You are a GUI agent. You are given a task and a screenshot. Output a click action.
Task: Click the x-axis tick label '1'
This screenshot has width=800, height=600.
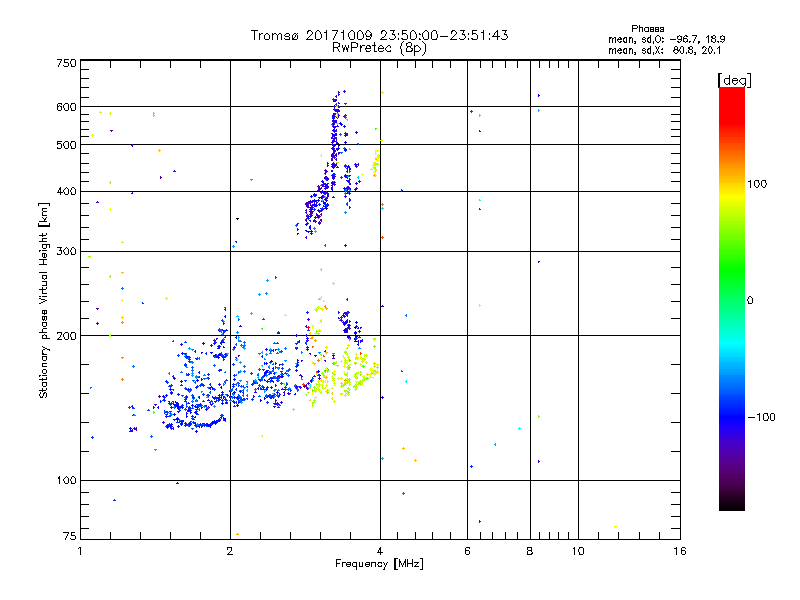[x=80, y=551]
